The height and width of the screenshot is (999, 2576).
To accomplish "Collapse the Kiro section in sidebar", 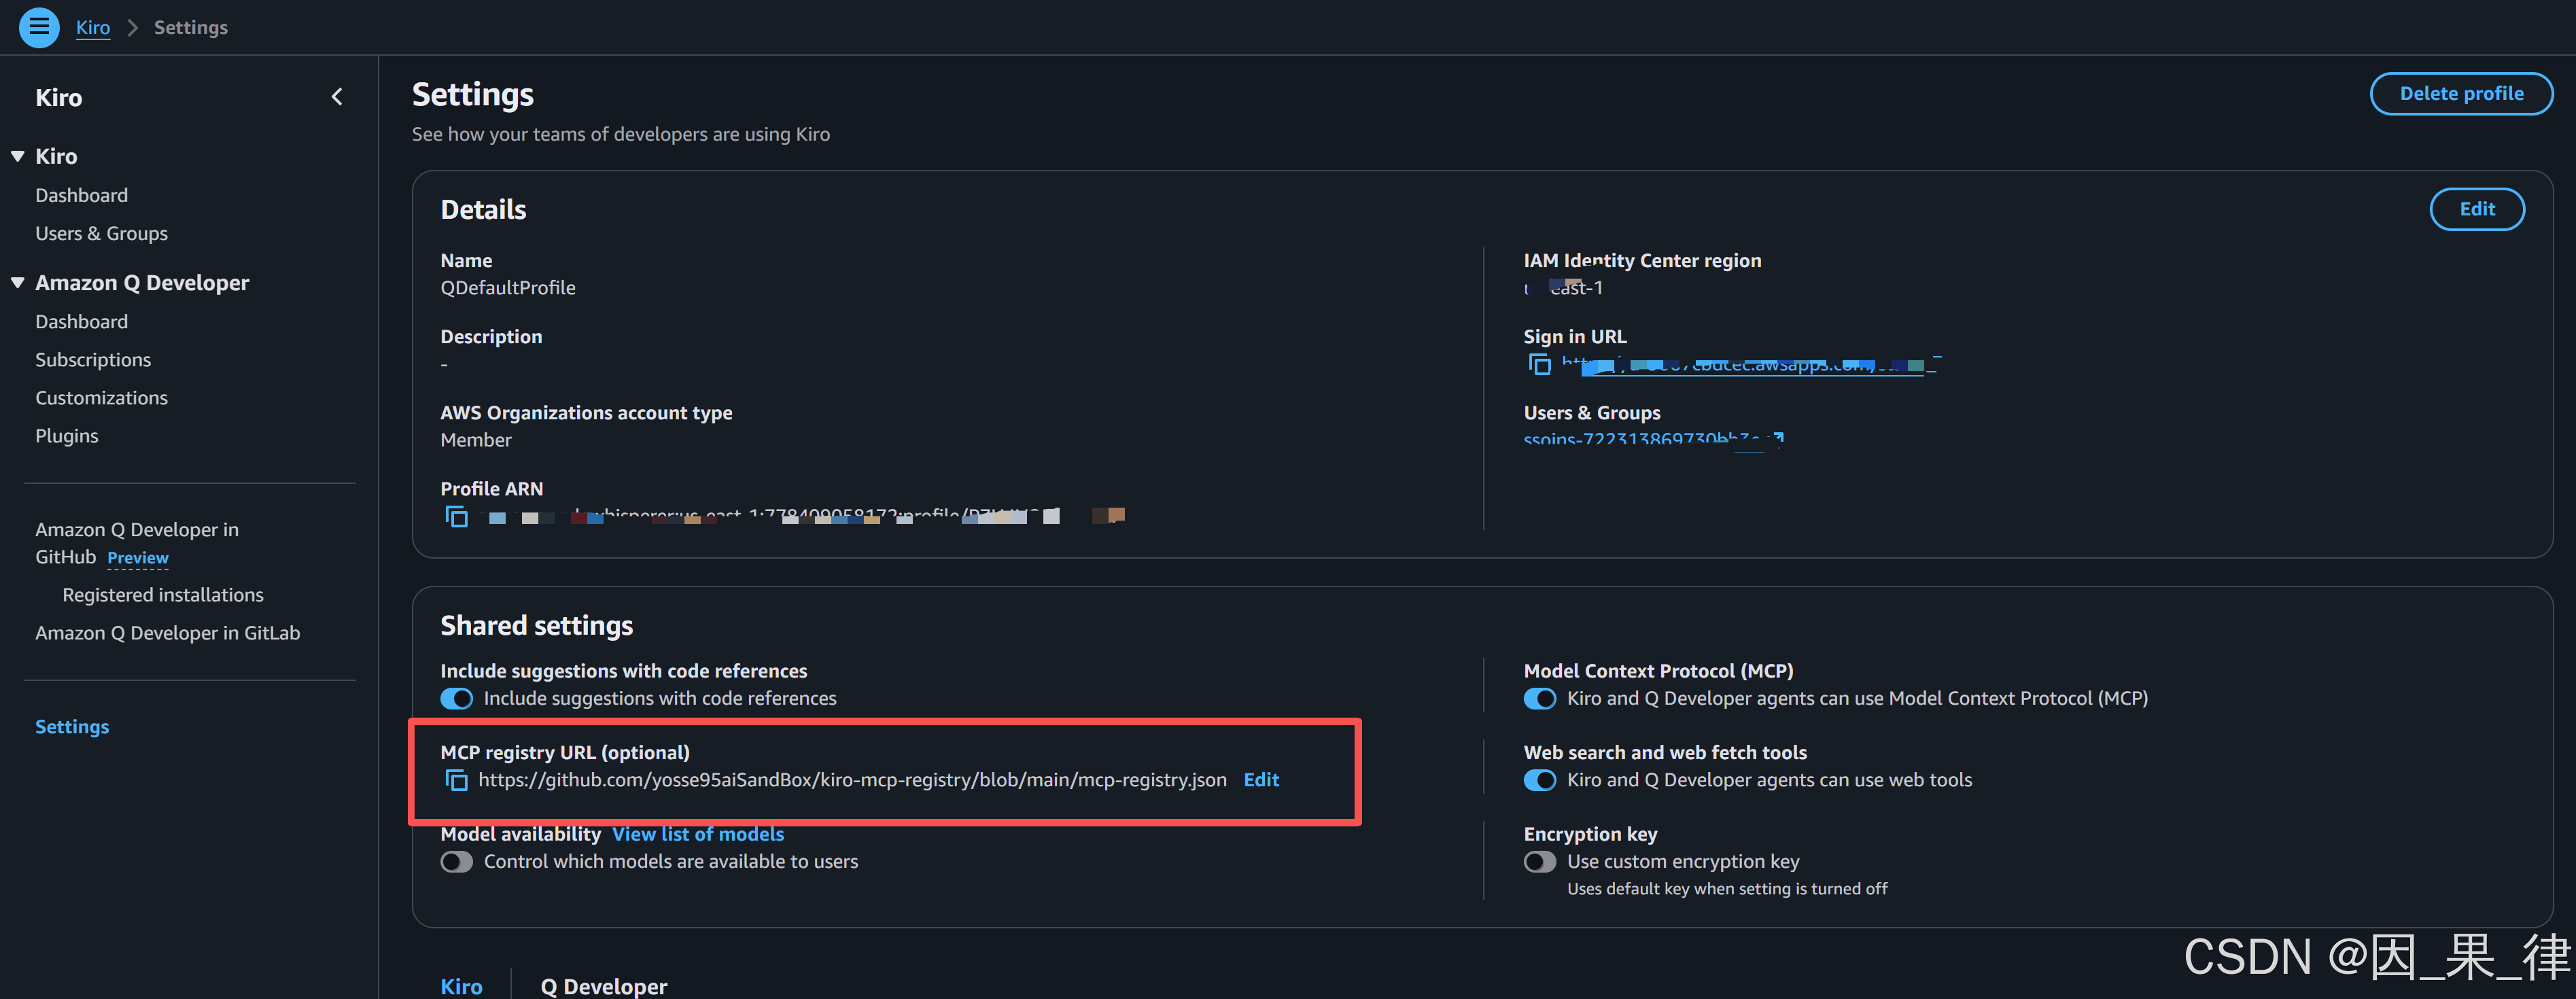I will pyautogui.click(x=18, y=156).
